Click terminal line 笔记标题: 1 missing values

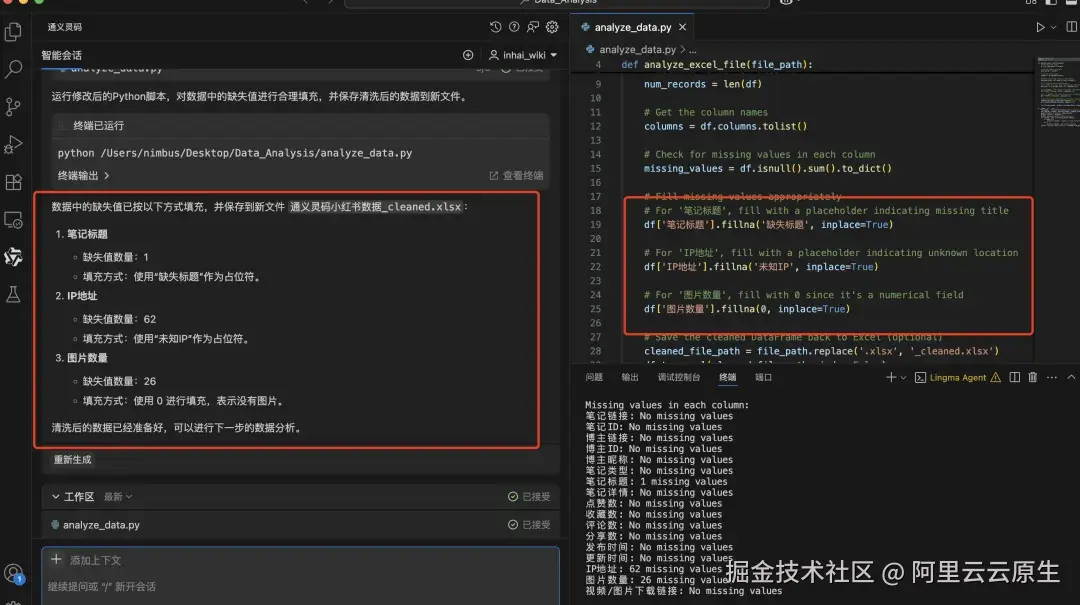coord(656,482)
